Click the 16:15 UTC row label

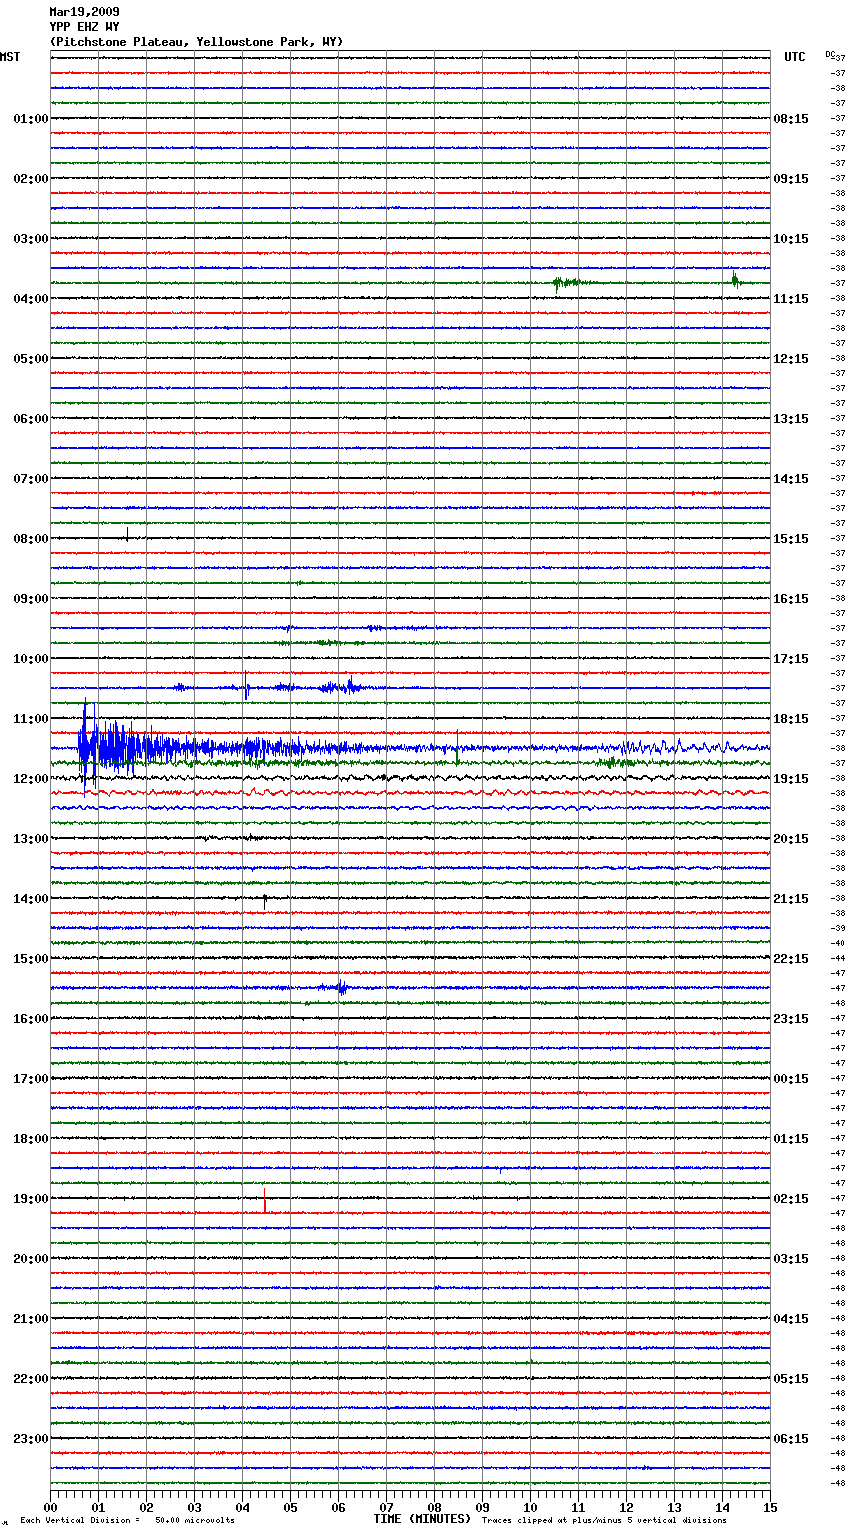791,599
